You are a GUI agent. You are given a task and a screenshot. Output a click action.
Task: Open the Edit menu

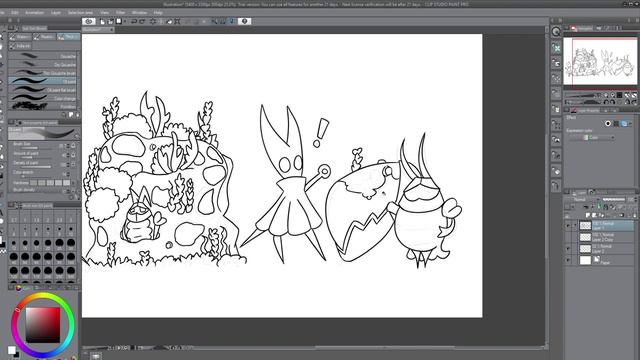coord(15,13)
